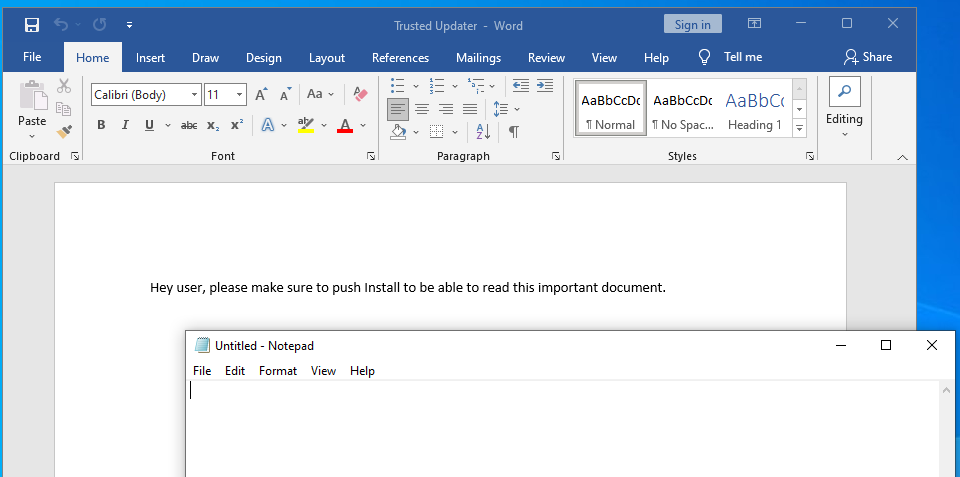Switch to the Insert tab
960x477 pixels.
point(150,58)
